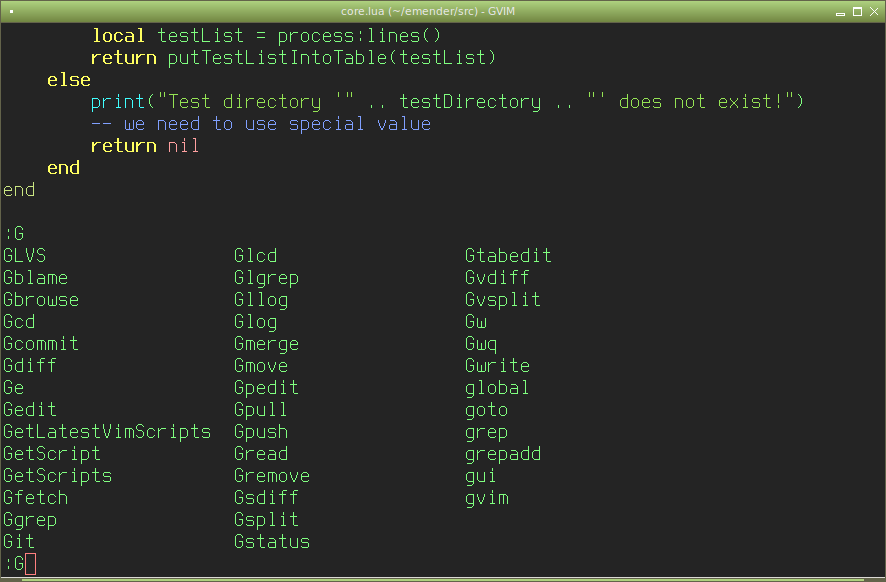Select the grepadd command entry
Viewport: 886px width, 582px height.
[503, 454]
